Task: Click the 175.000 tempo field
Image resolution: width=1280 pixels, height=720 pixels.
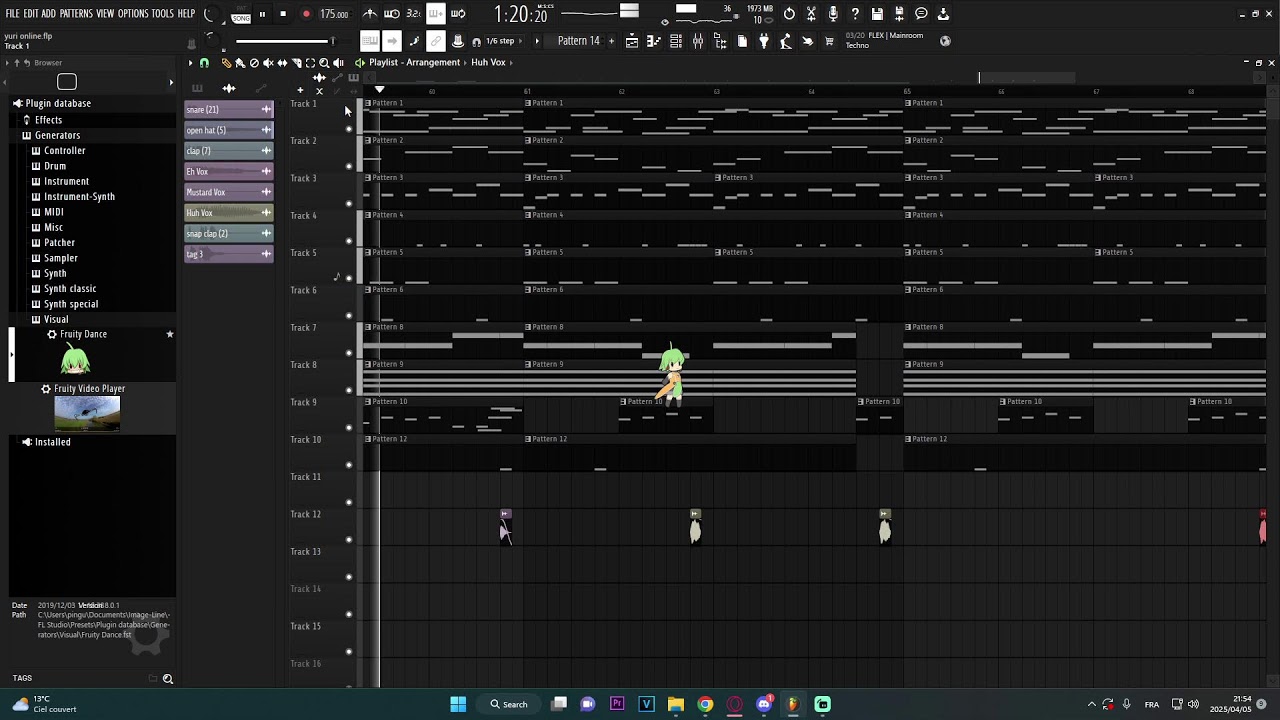Action: tap(334, 14)
